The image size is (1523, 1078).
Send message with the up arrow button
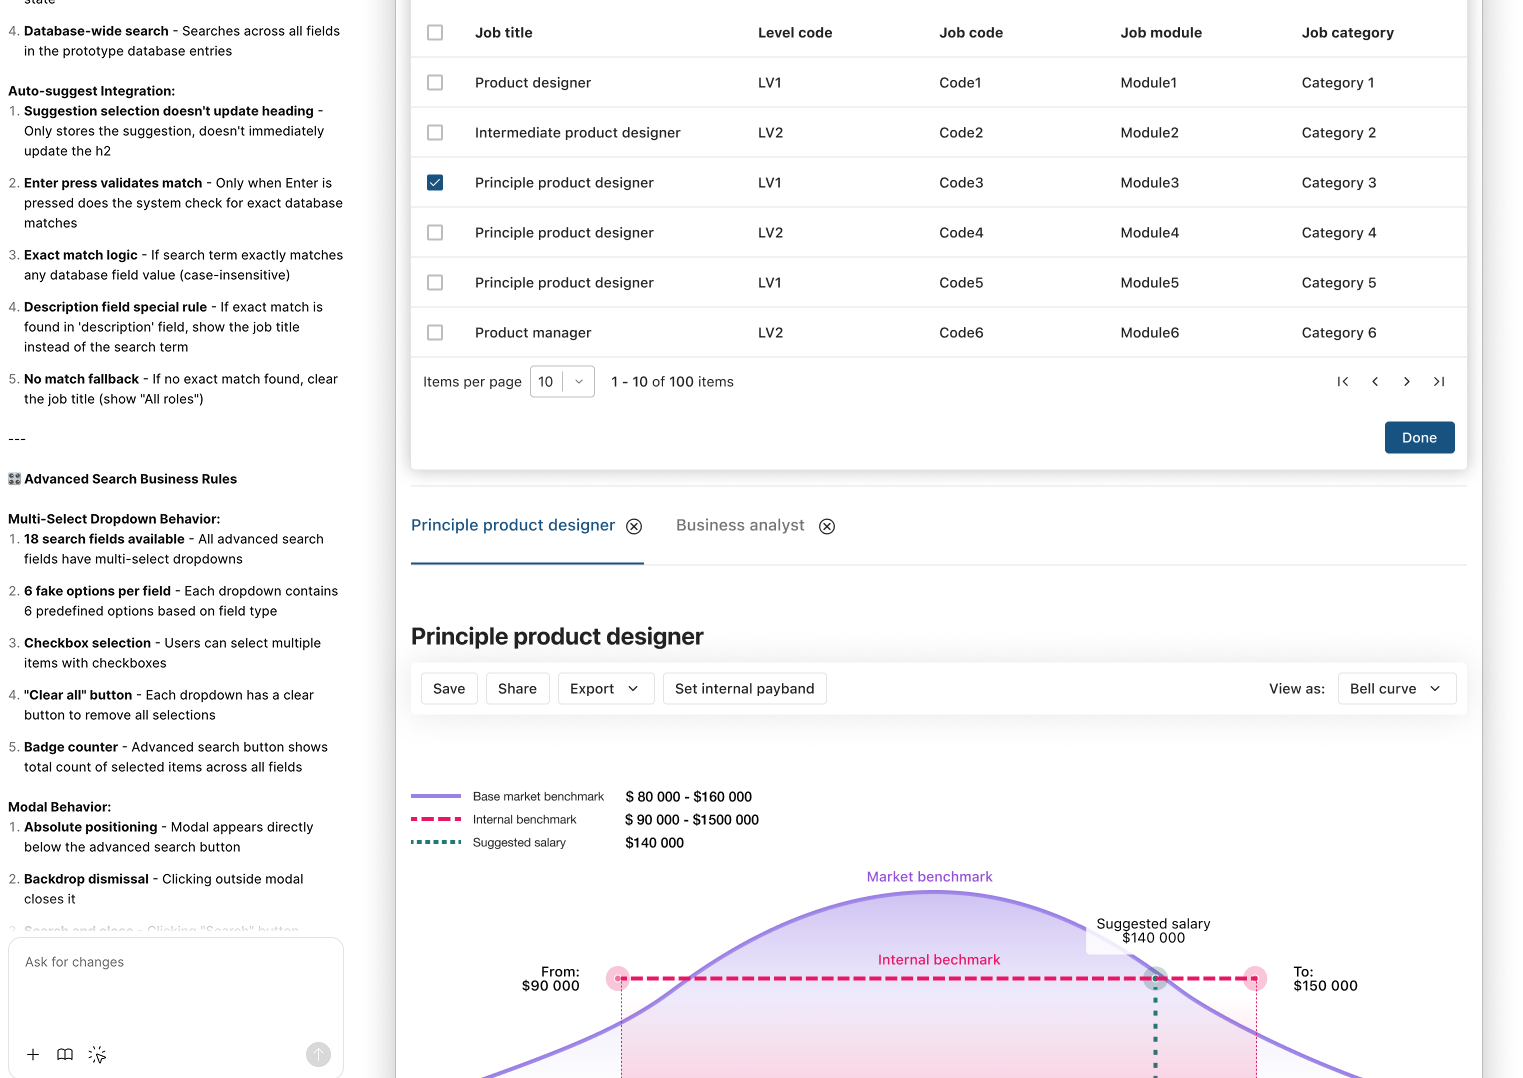(318, 1054)
